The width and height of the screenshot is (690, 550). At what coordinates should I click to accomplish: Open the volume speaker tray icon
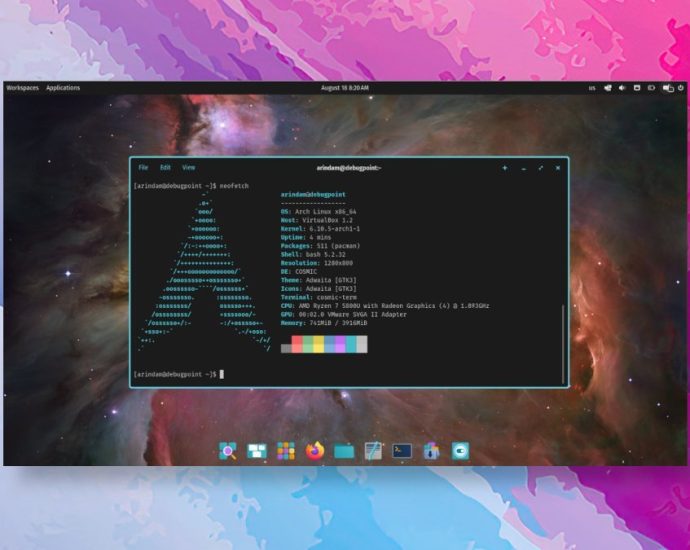pyautogui.click(x=622, y=88)
